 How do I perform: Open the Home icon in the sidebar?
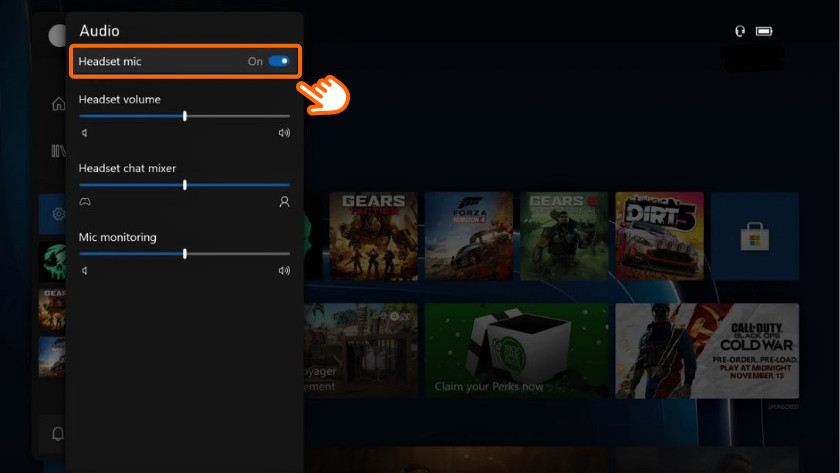(x=58, y=104)
